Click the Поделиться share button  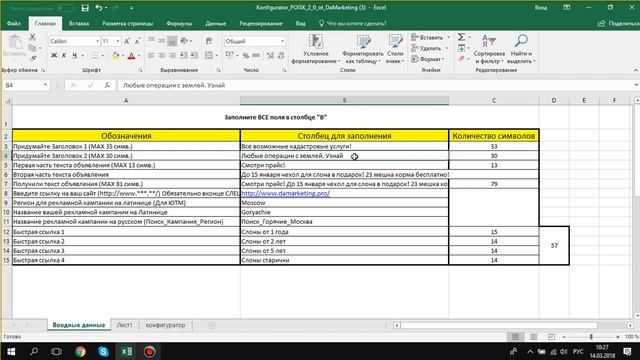pyautogui.click(x=618, y=24)
